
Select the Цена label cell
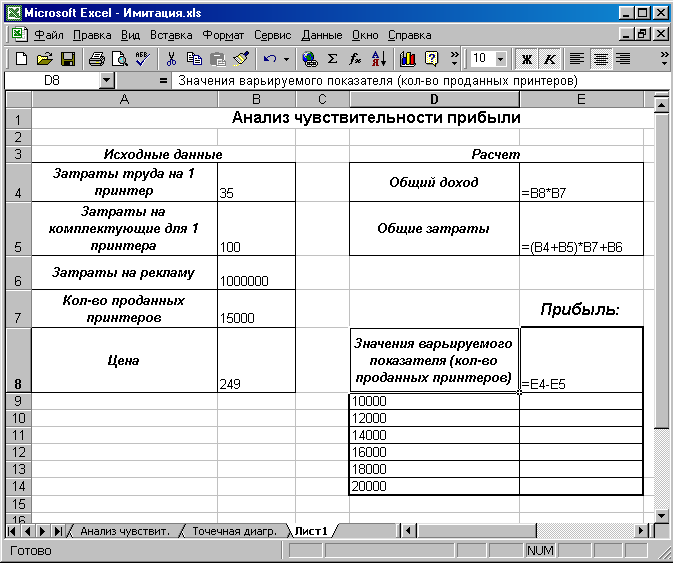124,360
